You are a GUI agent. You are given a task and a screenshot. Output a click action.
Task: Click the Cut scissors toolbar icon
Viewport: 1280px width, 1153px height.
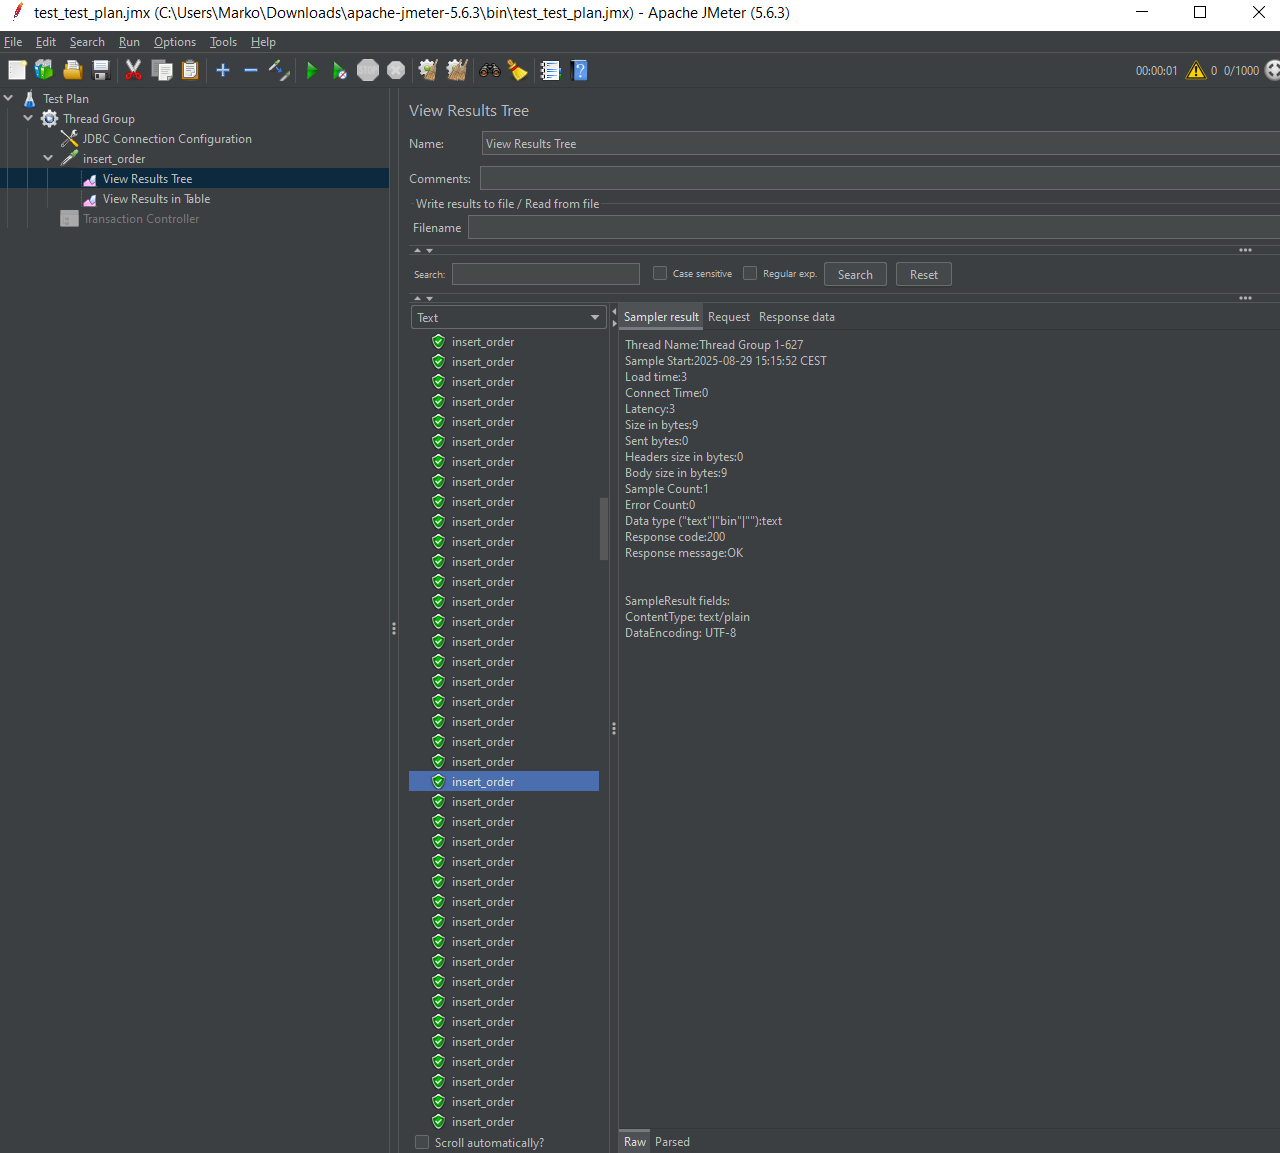click(x=133, y=70)
